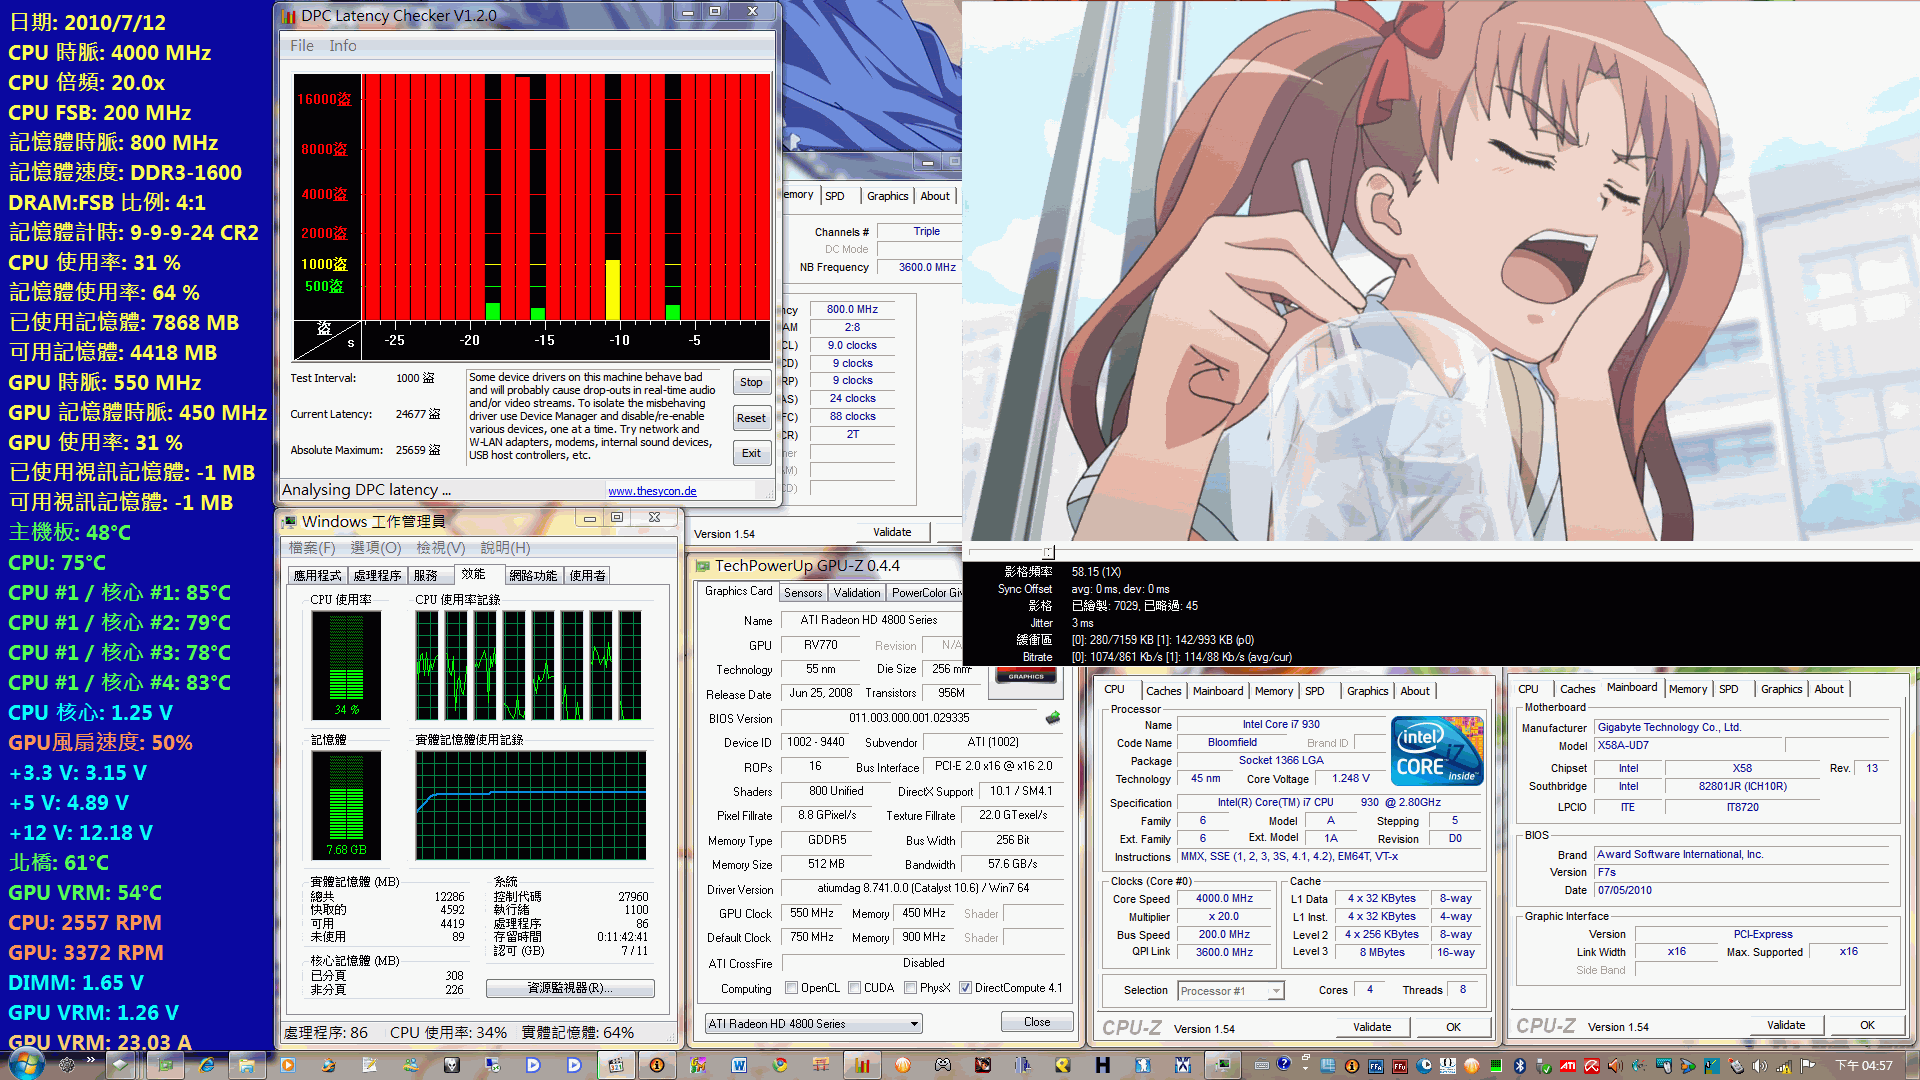Click the GPU-Z BIOS save chip icon

click(x=1053, y=717)
